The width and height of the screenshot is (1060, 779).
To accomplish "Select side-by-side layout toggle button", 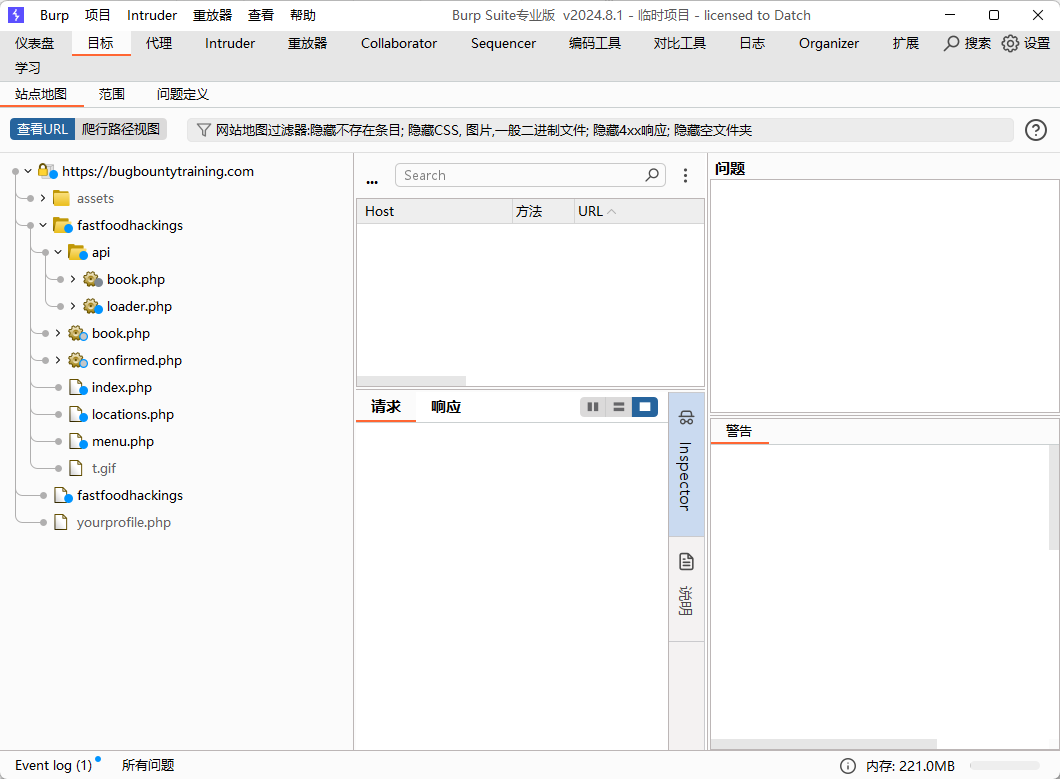I will tap(593, 407).
